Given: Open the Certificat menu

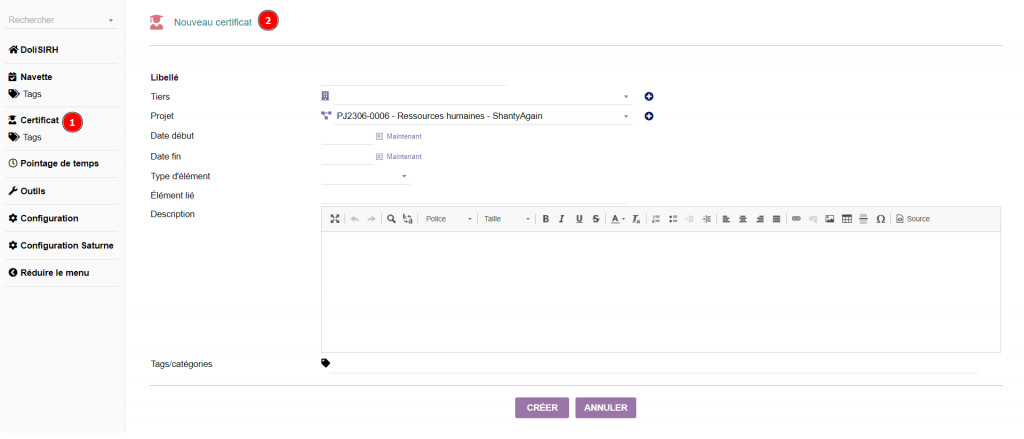Looking at the screenshot, I should tap(34, 121).
